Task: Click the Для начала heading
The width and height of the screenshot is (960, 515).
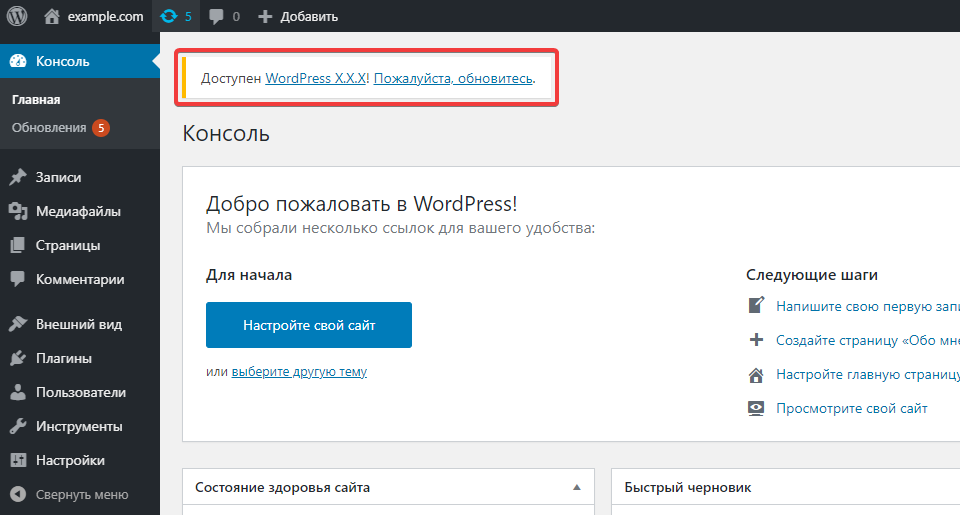Action: (249, 275)
